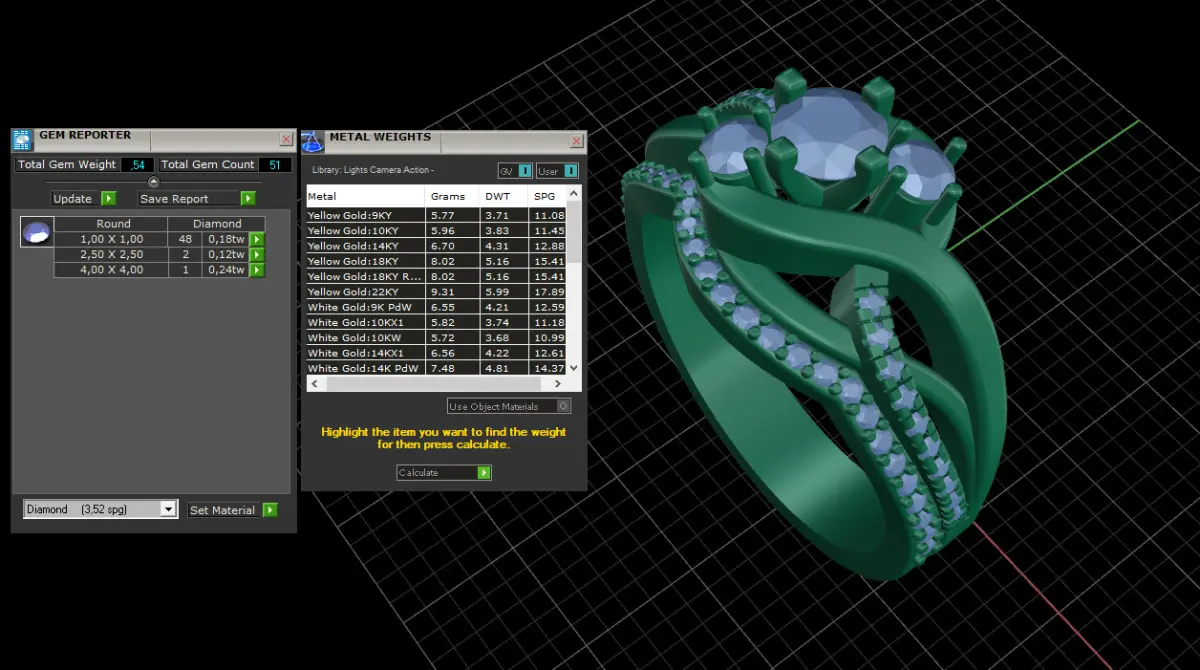Image resolution: width=1200 pixels, height=670 pixels.
Task: Click the 0,12tw weight cell
Action: click(225, 254)
